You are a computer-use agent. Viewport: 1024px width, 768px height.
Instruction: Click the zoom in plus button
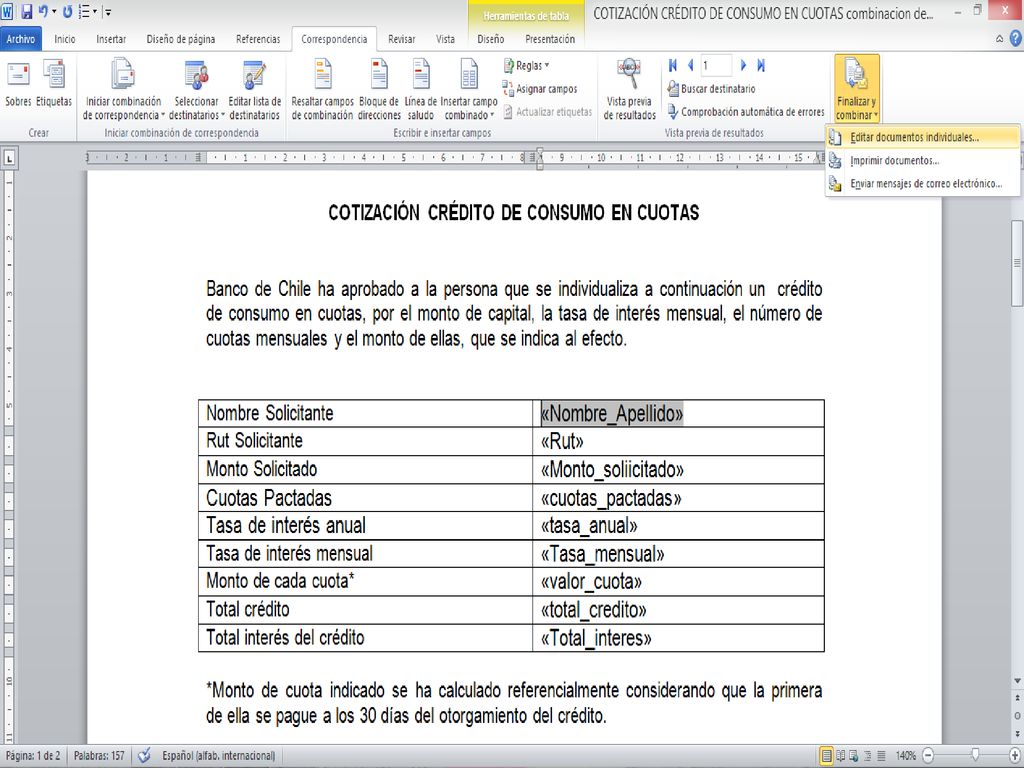[x=1014, y=756]
